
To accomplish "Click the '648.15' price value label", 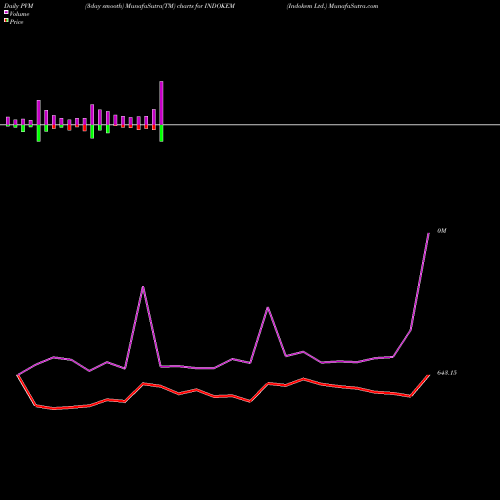I will pos(447,373).
